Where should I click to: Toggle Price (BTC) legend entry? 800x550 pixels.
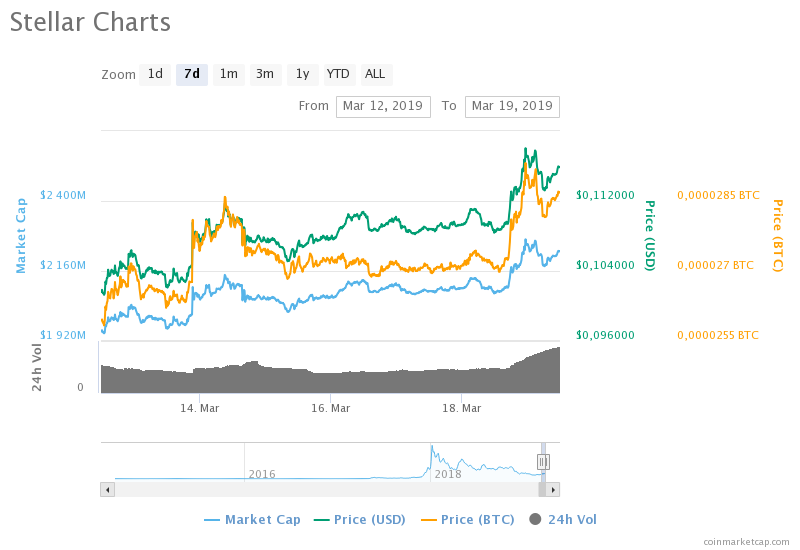[467, 520]
